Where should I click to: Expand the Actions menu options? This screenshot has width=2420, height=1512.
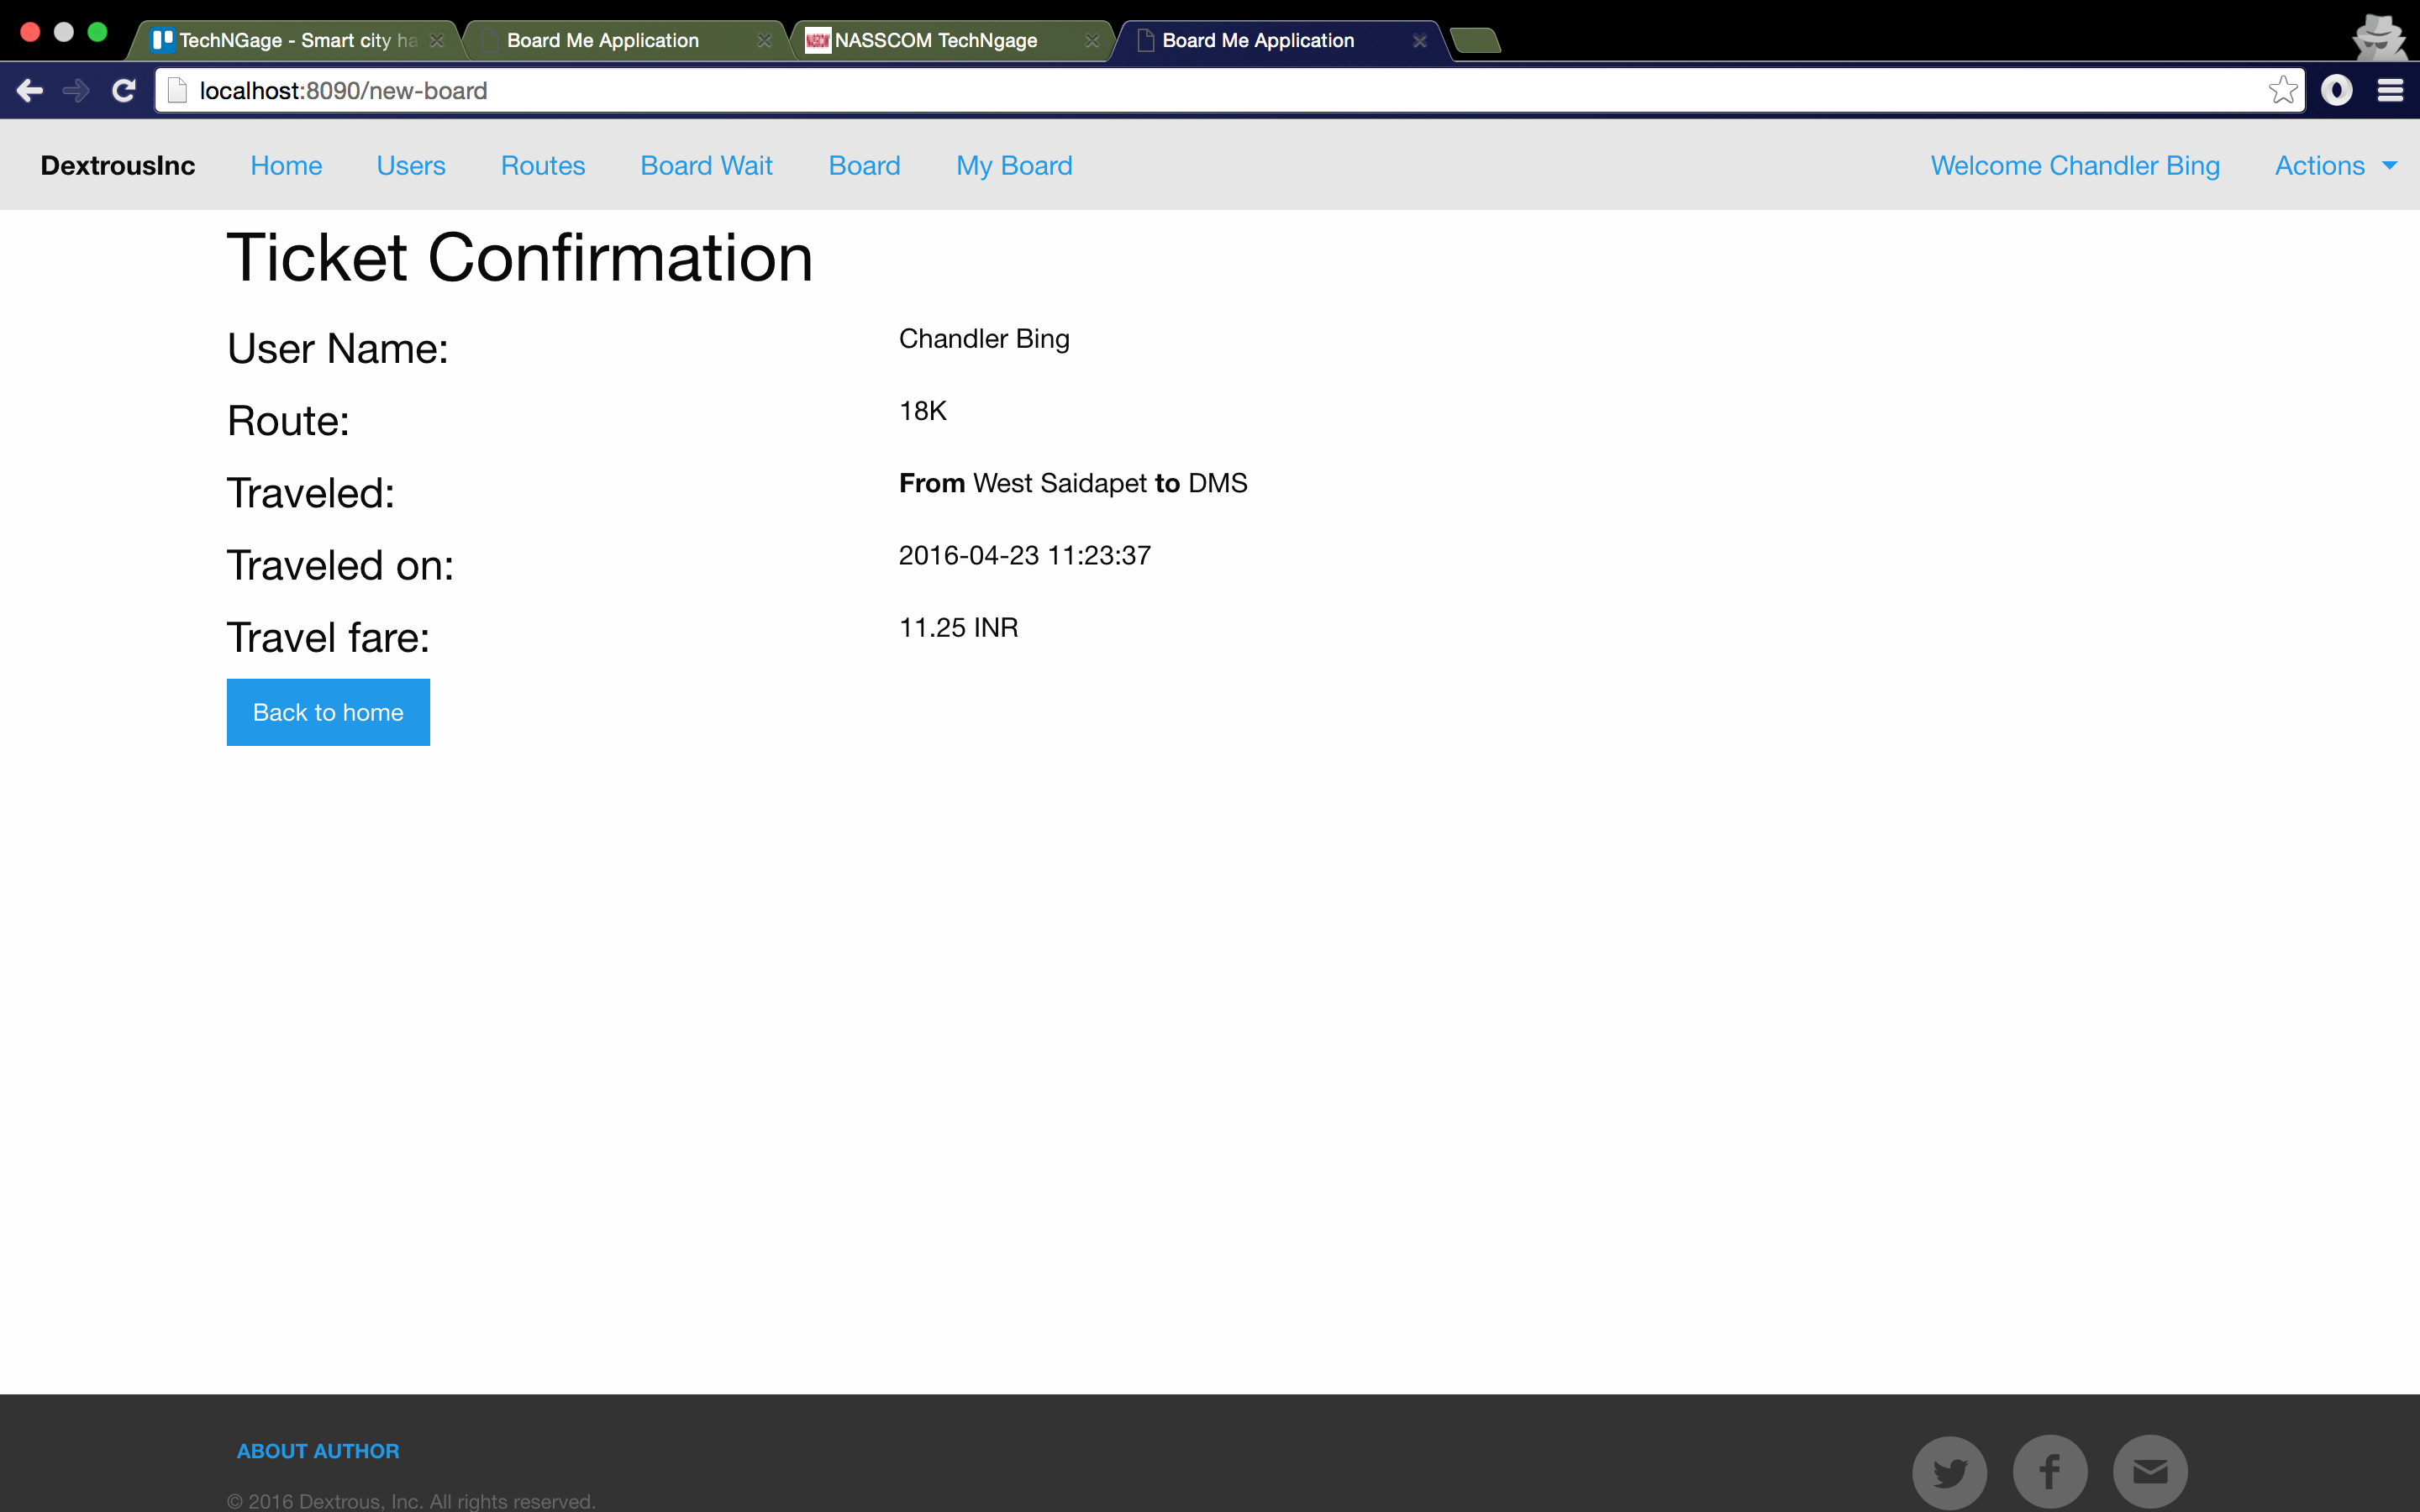pyautogui.click(x=2334, y=165)
